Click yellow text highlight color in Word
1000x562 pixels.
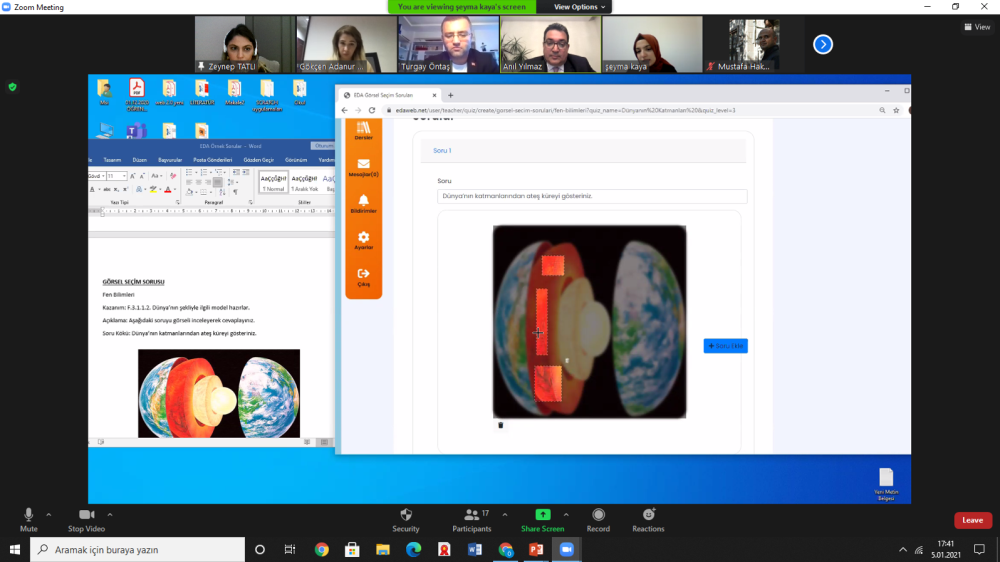pos(153,189)
